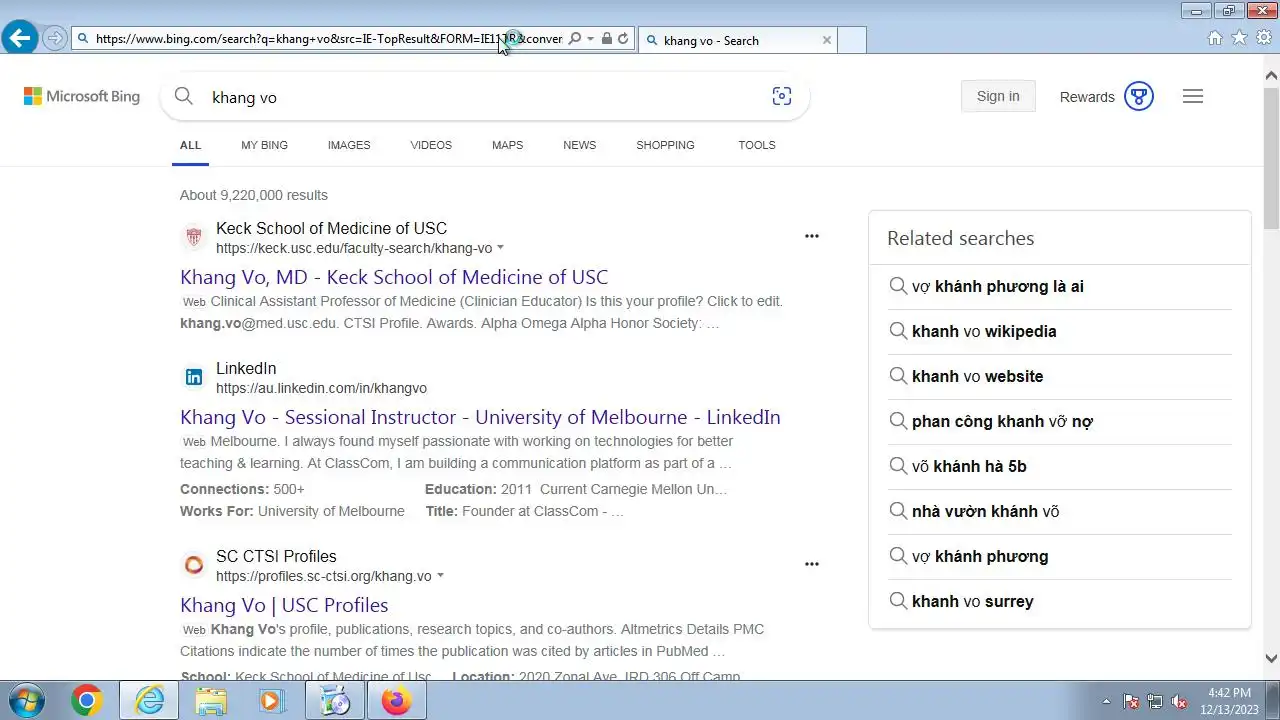Open visual search camera icon
The image size is (1280, 720).
point(782,96)
